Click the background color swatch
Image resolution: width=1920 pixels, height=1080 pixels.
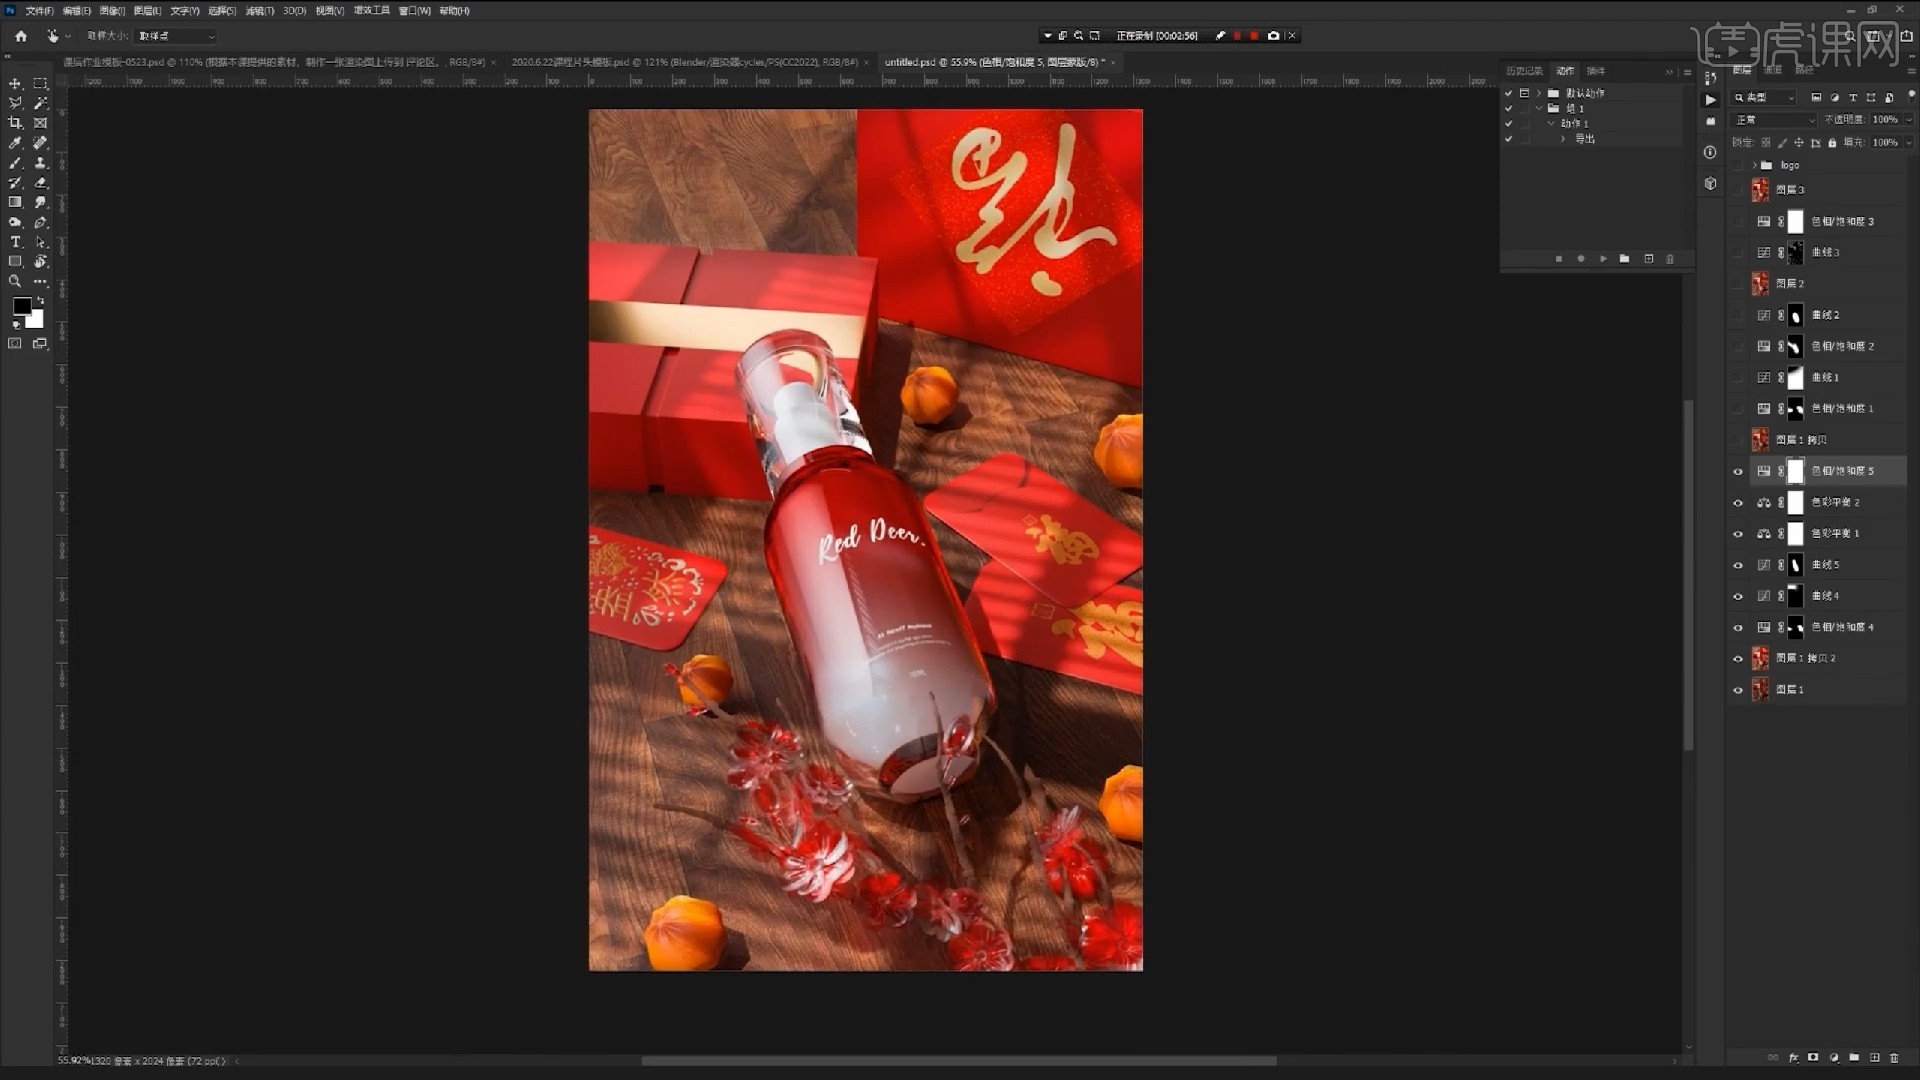[x=36, y=320]
